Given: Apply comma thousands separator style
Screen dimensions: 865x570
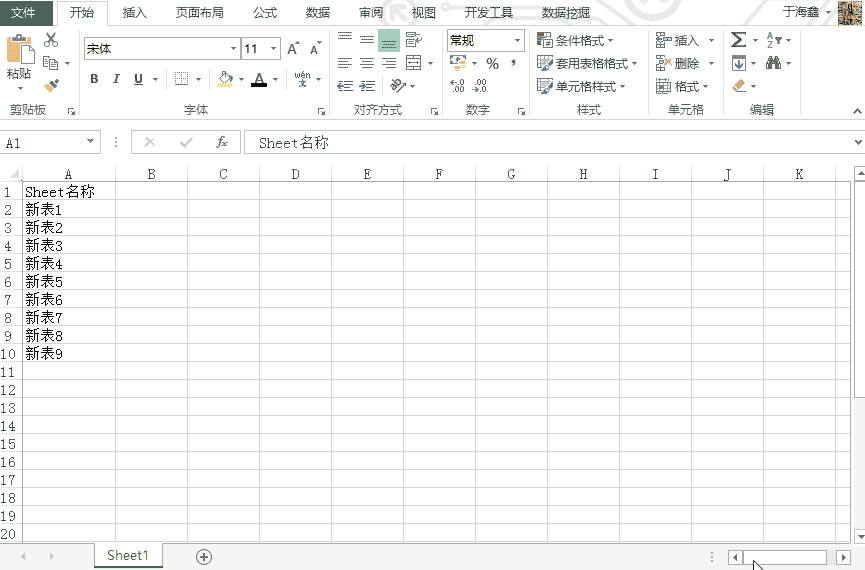Looking at the screenshot, I should (514, 62).
